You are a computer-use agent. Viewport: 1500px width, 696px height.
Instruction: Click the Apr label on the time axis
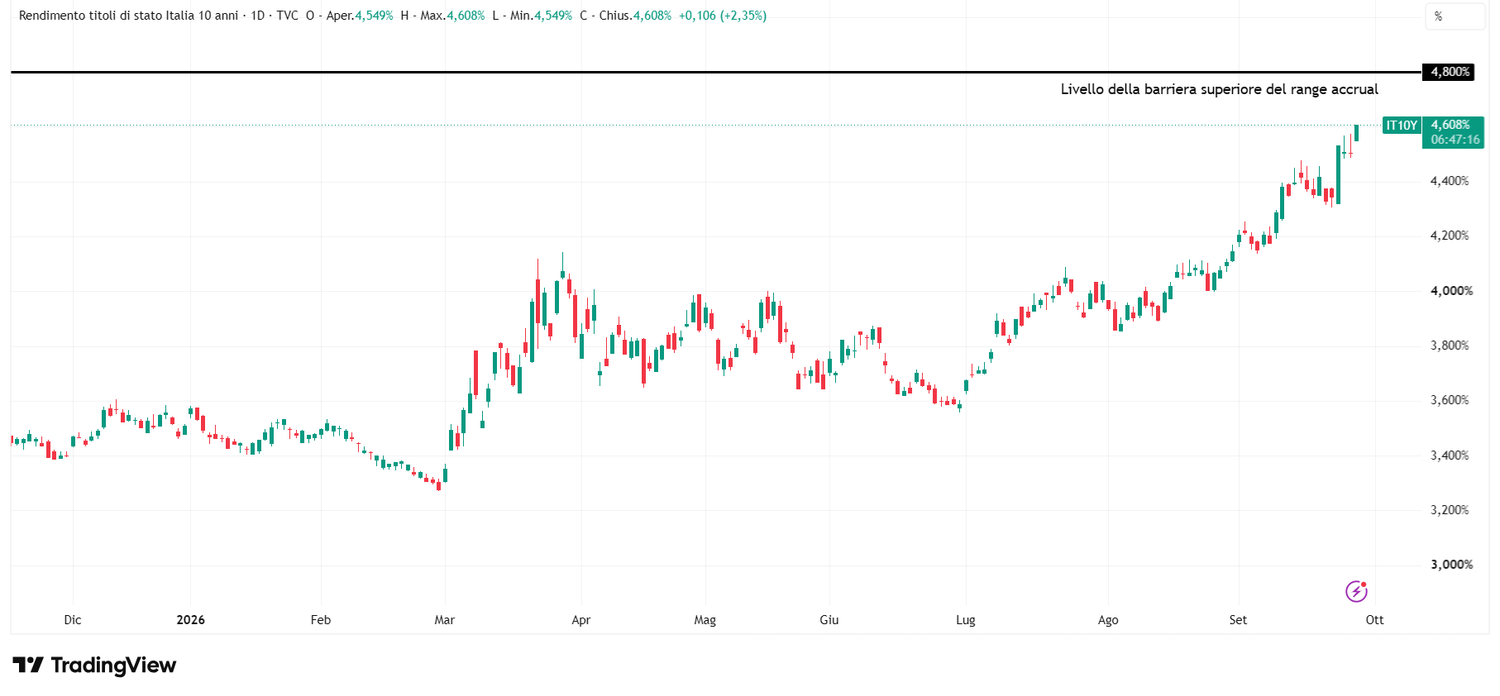click(581, 620)
